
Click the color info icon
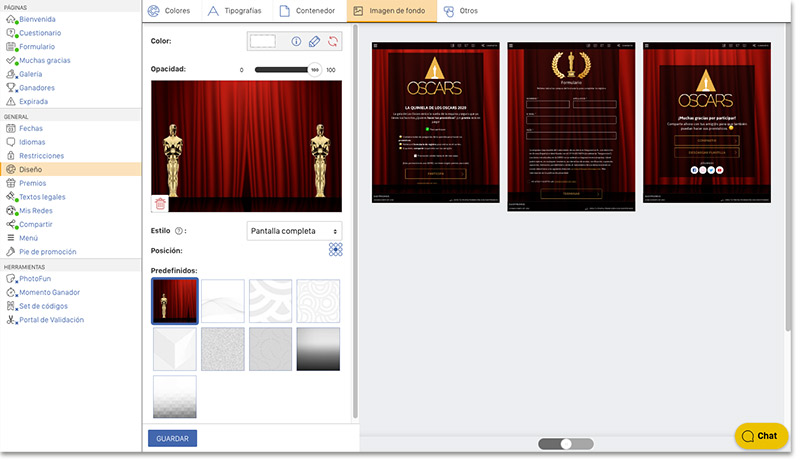point(296,42)
